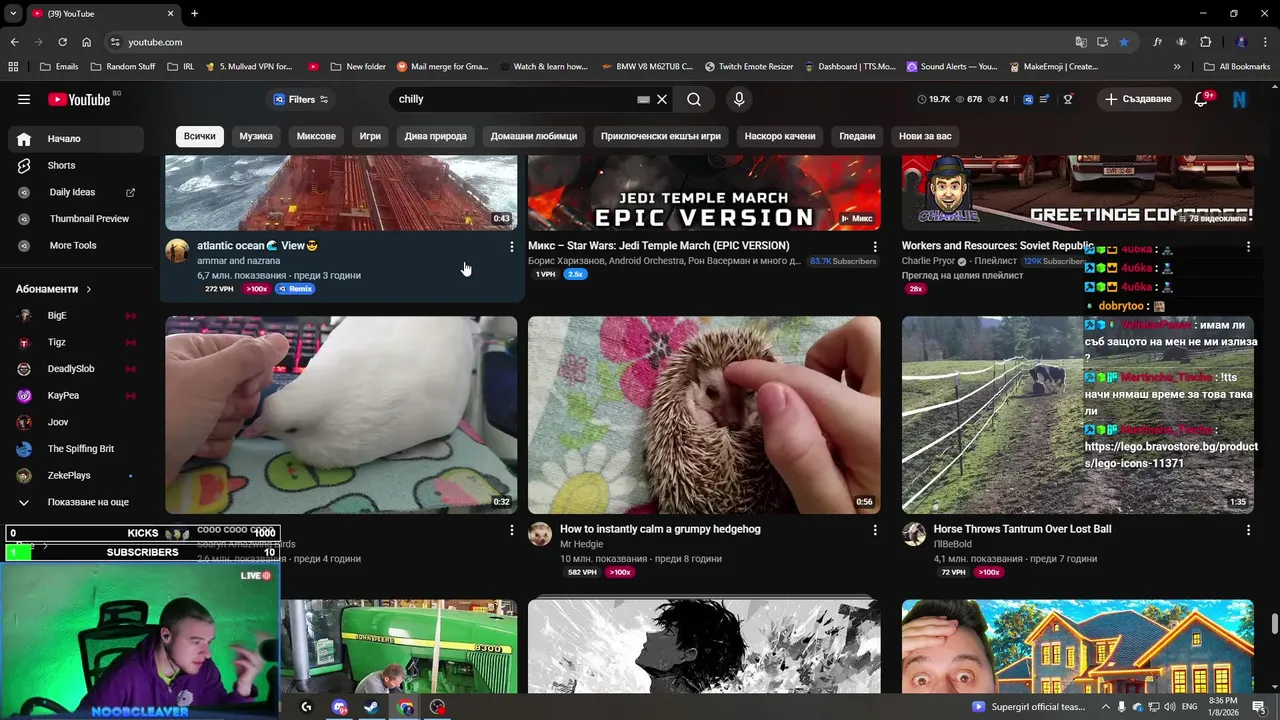
Task: Play the grumpy hedgehog video thumbnail
Action: (704, 415)
